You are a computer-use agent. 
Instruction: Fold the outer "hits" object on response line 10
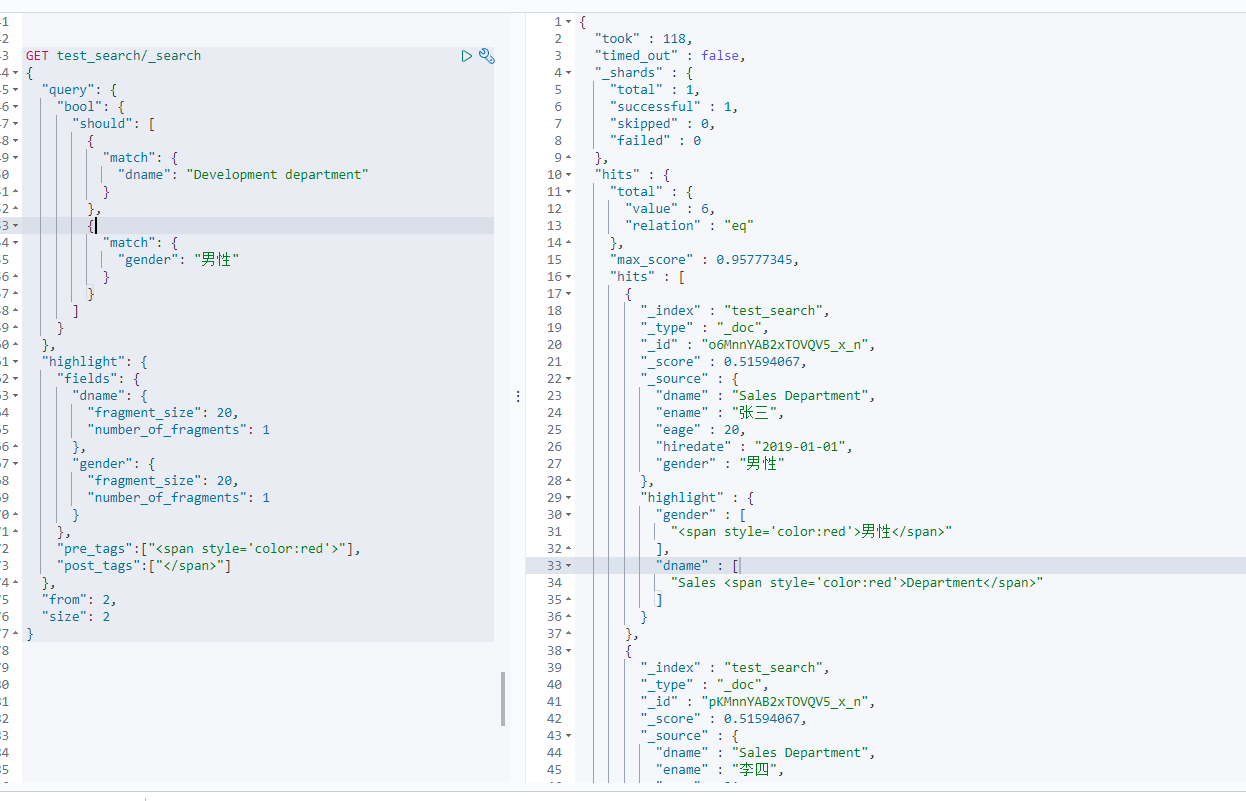pyautogui.click(x=569, y=174)
